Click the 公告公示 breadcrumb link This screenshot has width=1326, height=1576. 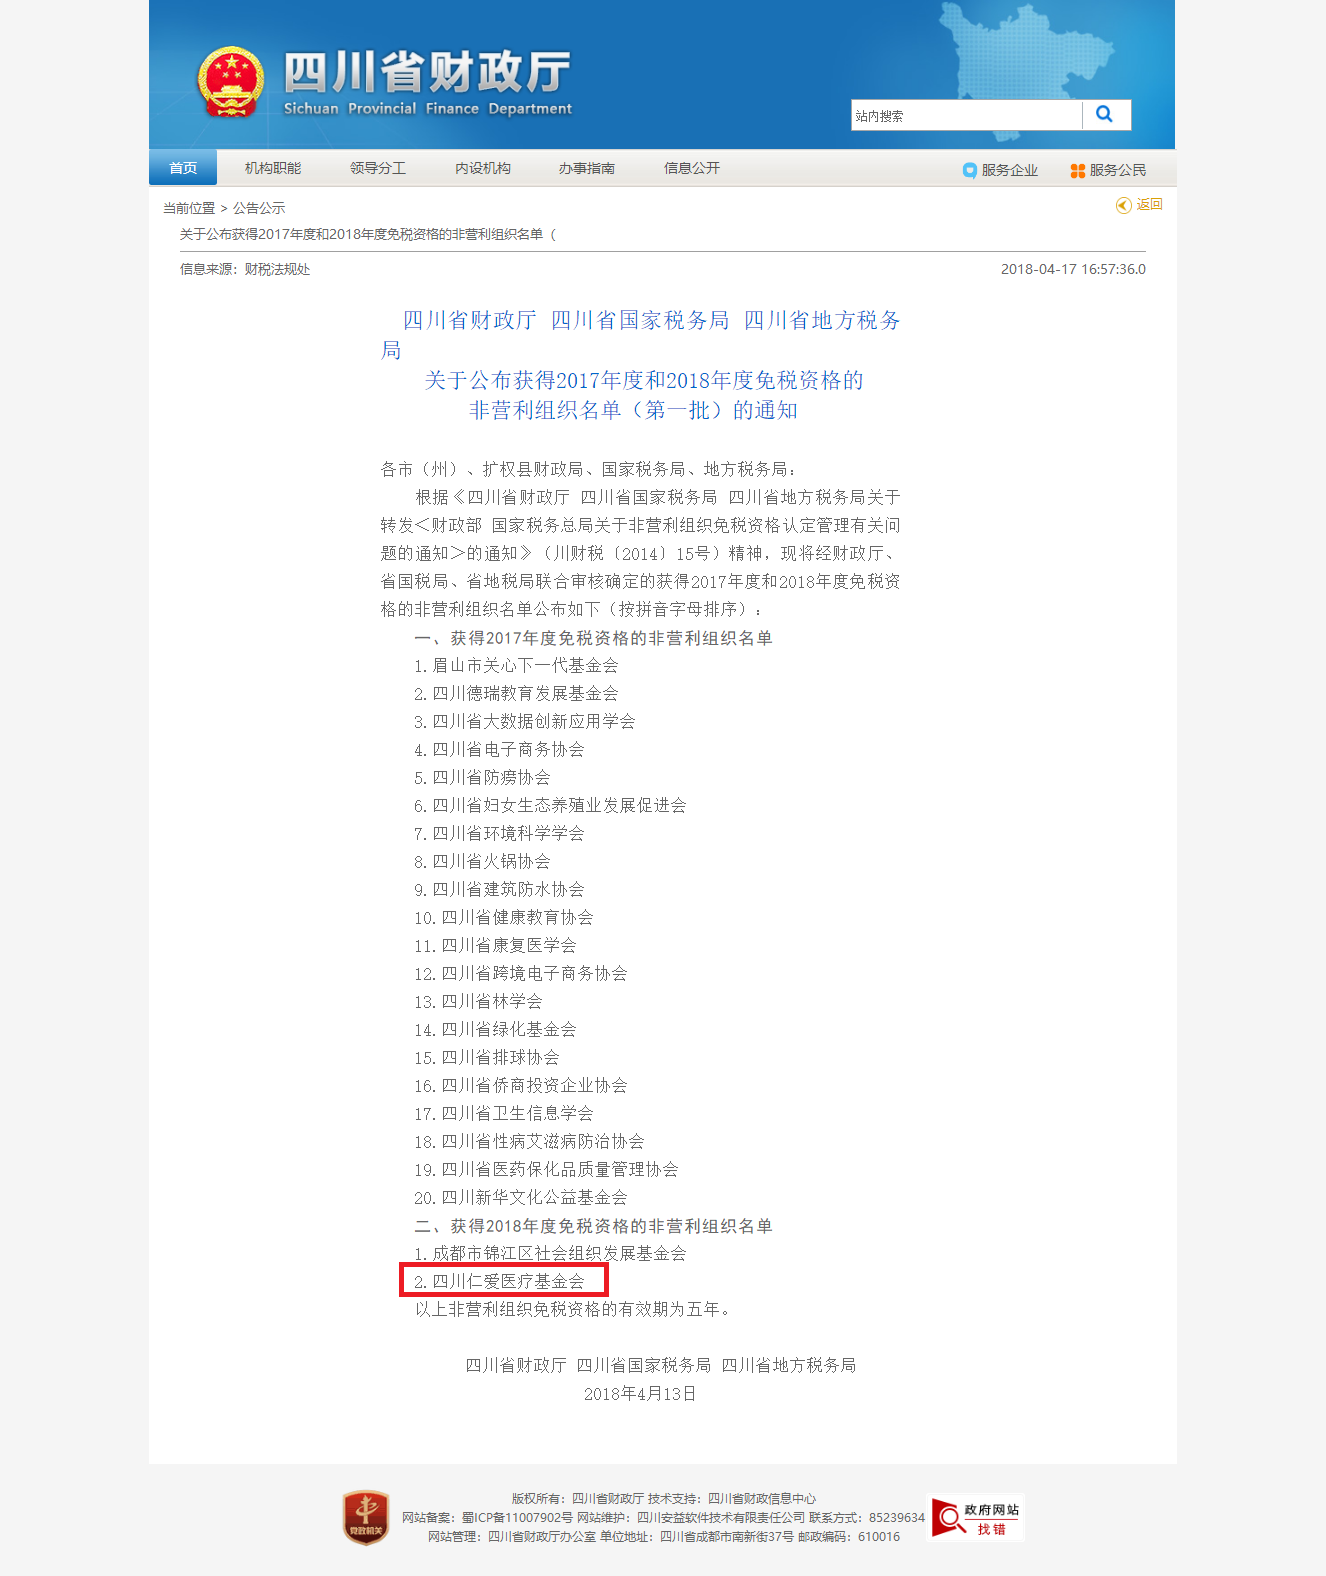point(259,208)
